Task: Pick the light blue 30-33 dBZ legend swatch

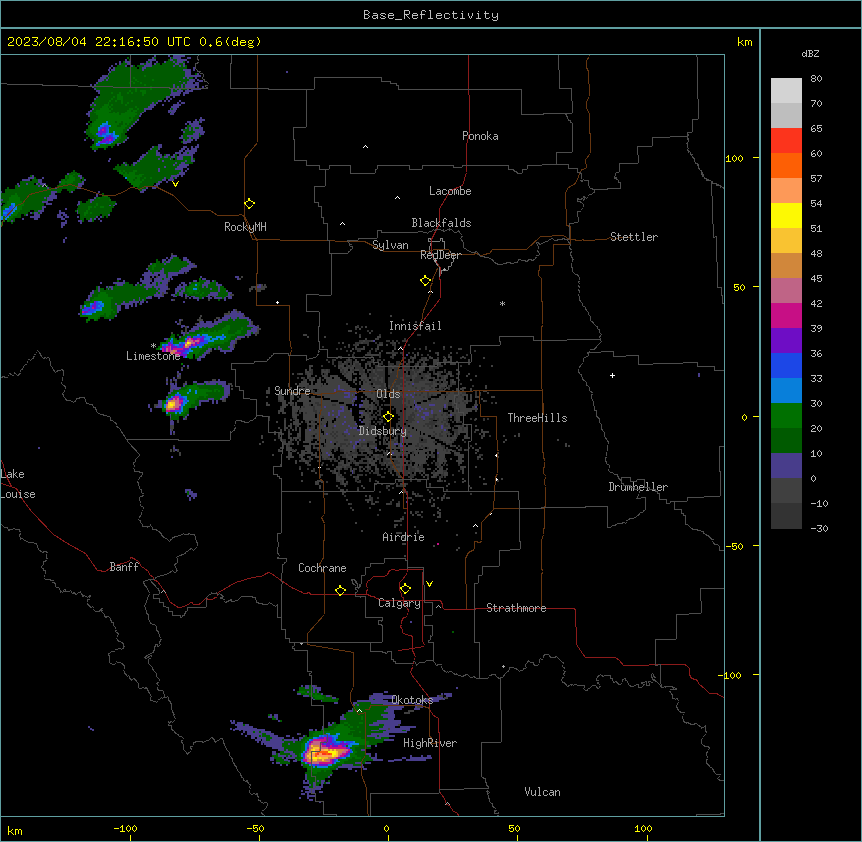Action: tap(786, 391)
